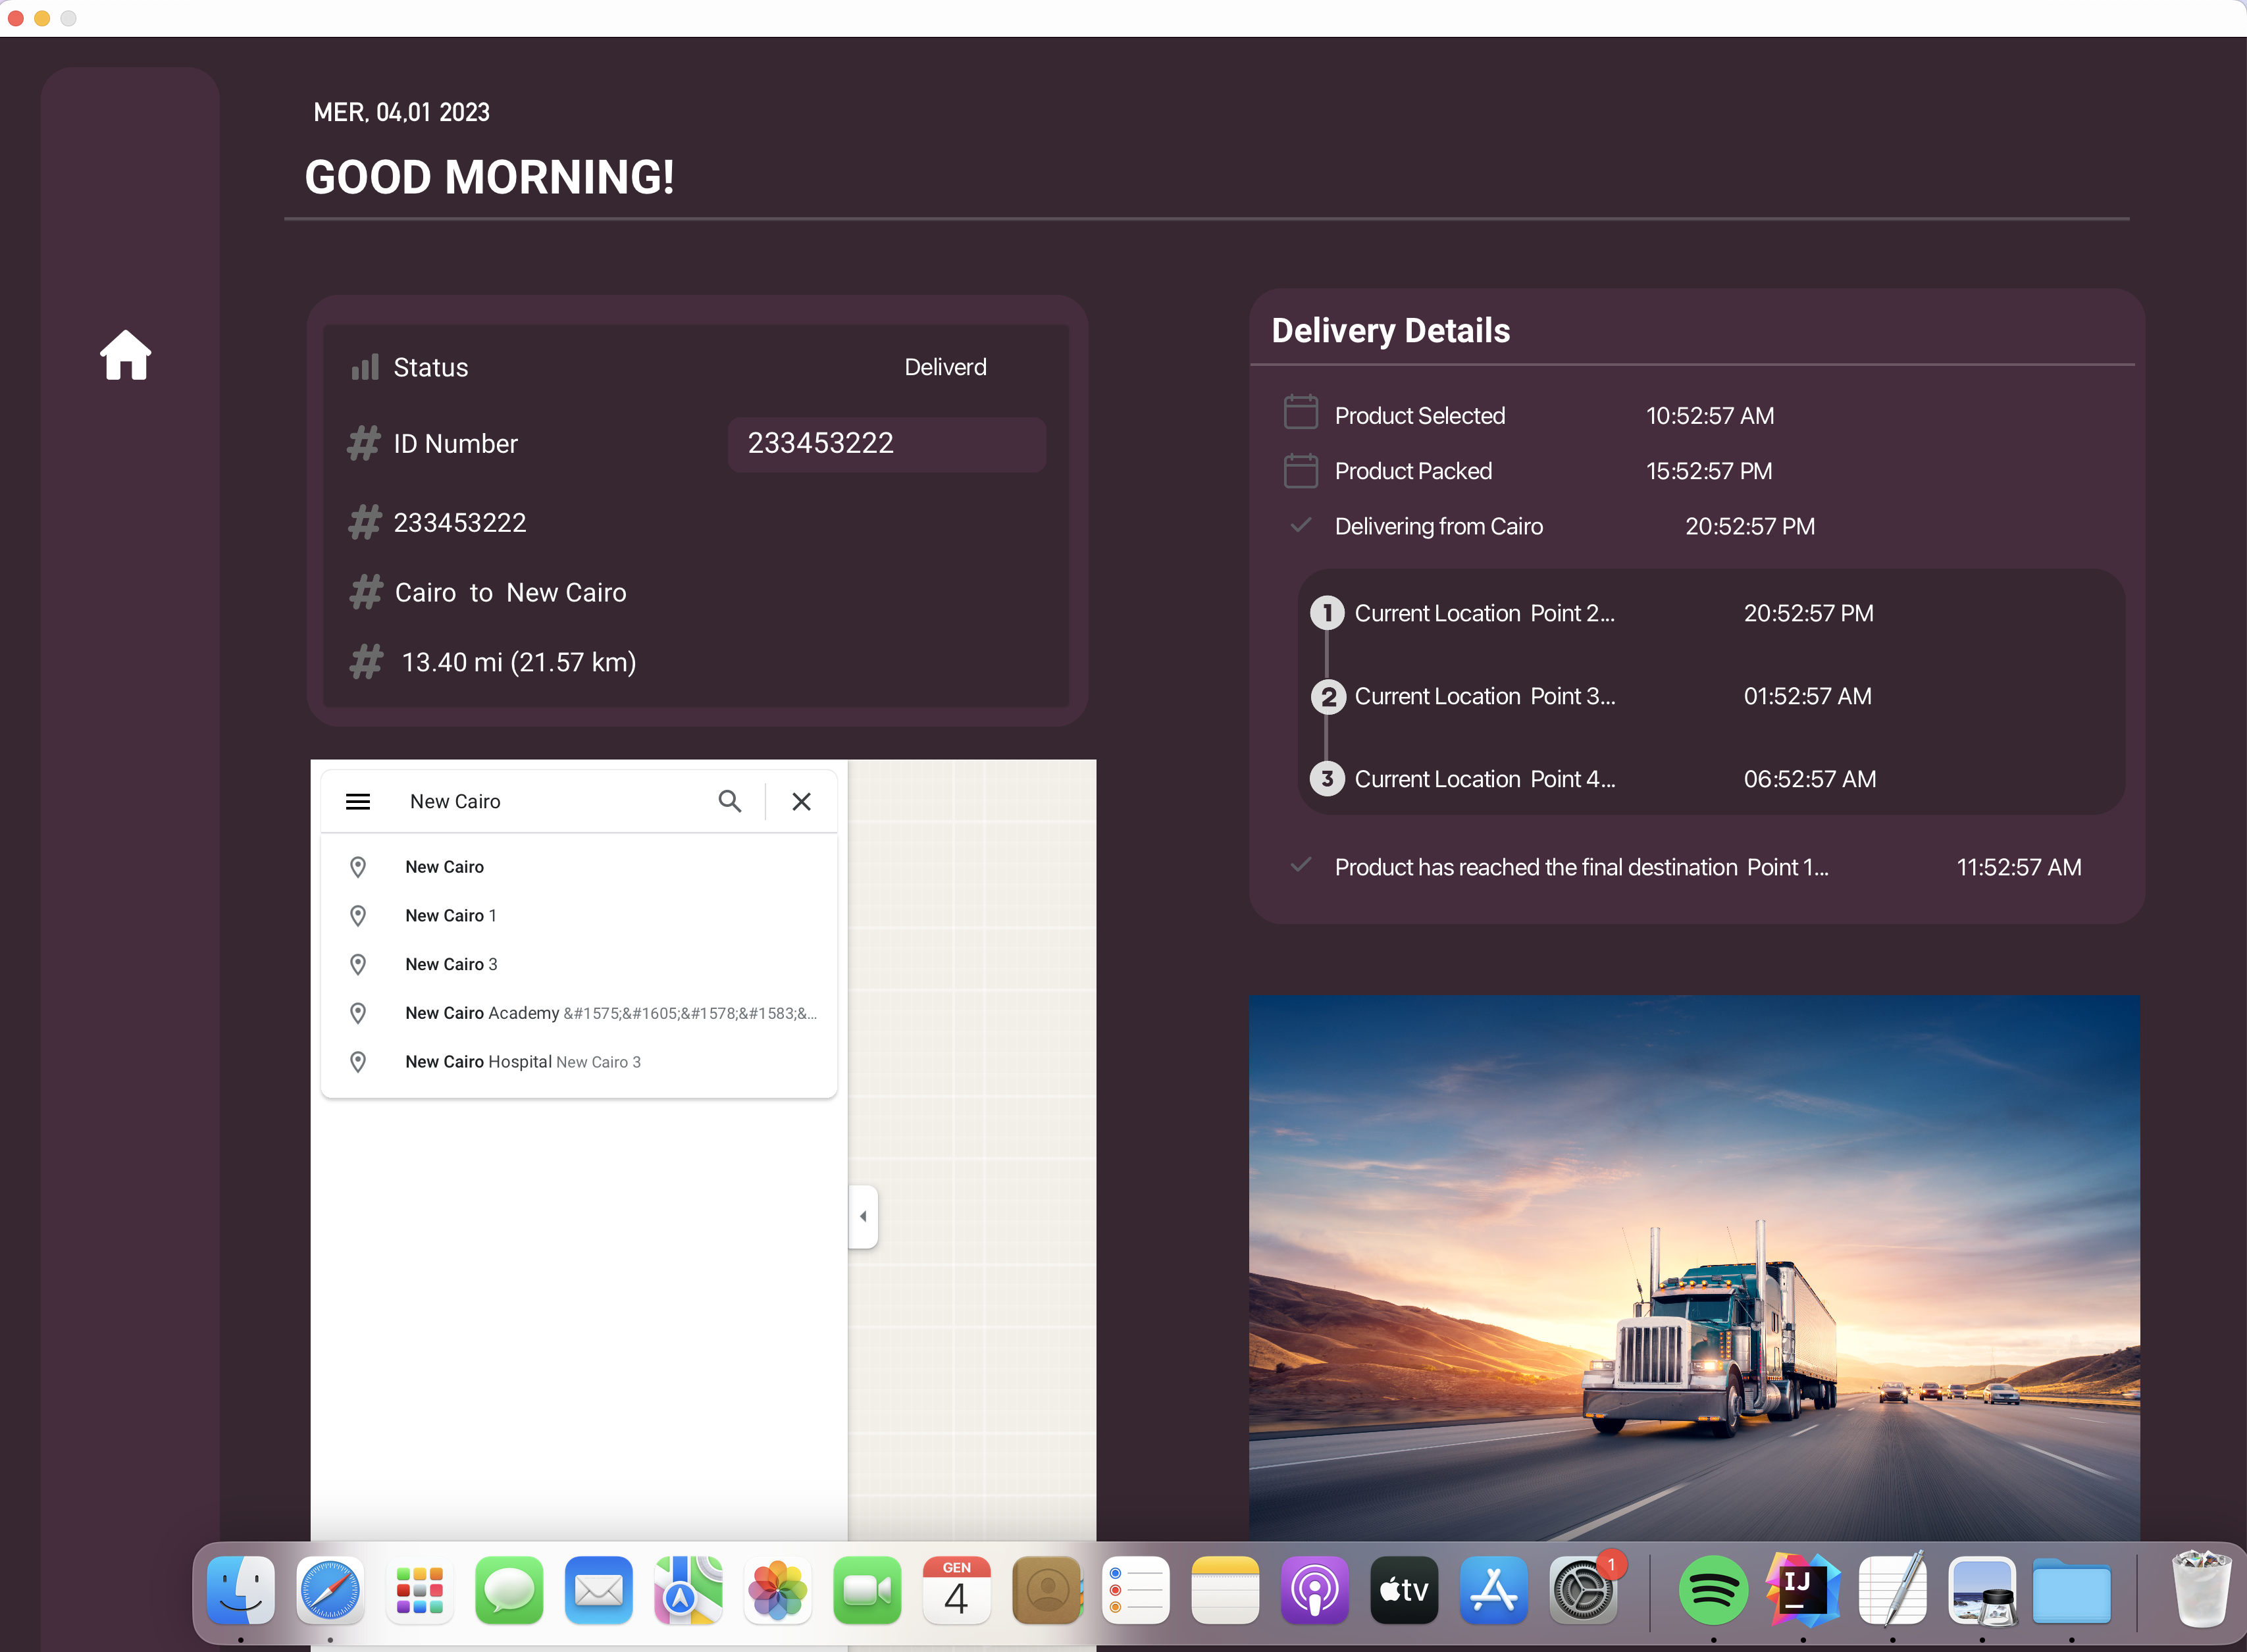Click the map search box text

pos(455,802)
